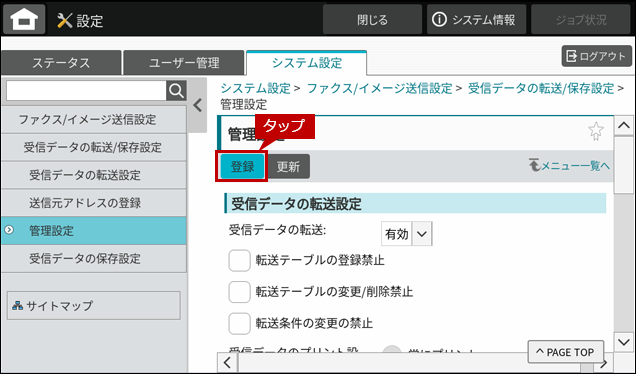The height and width of the screenshot is (374, 636).
Task: Click the システム設定 breadcrumb link
Action: (x=256, y=88)
